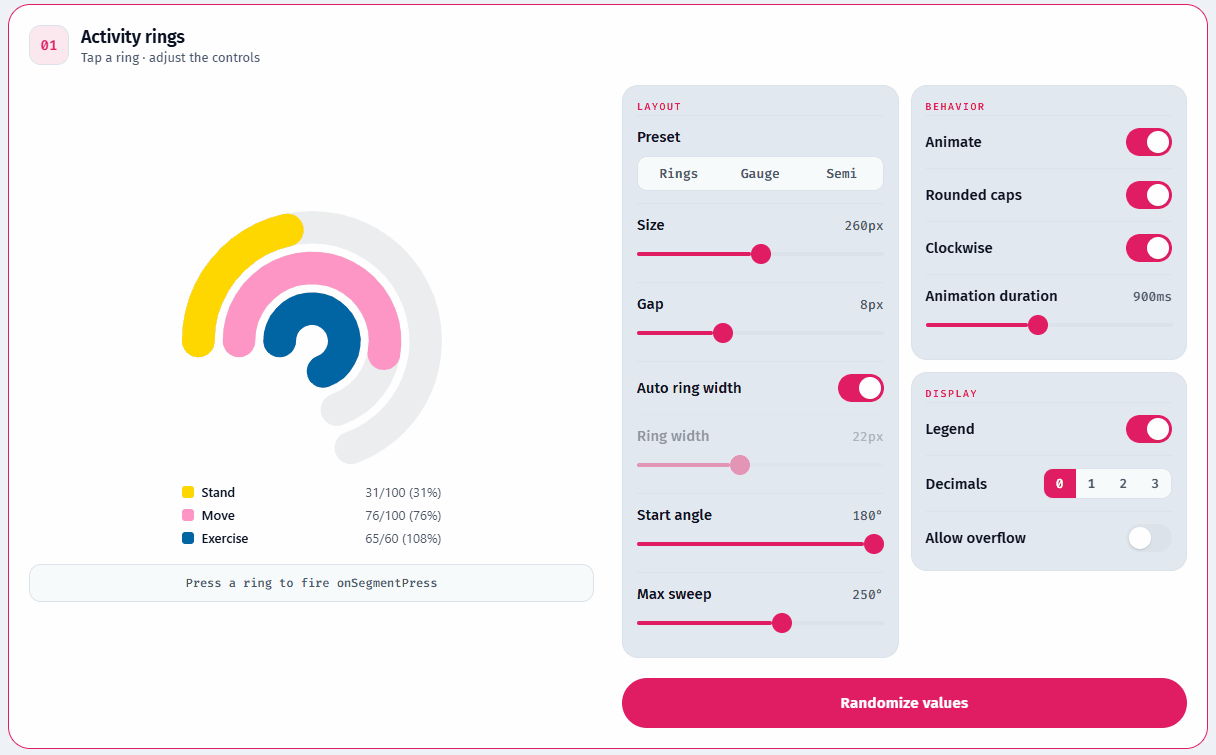This screenshot has height=755, width=1216.
Task: Click the 250° max sweep value
Action: point(867,594)
